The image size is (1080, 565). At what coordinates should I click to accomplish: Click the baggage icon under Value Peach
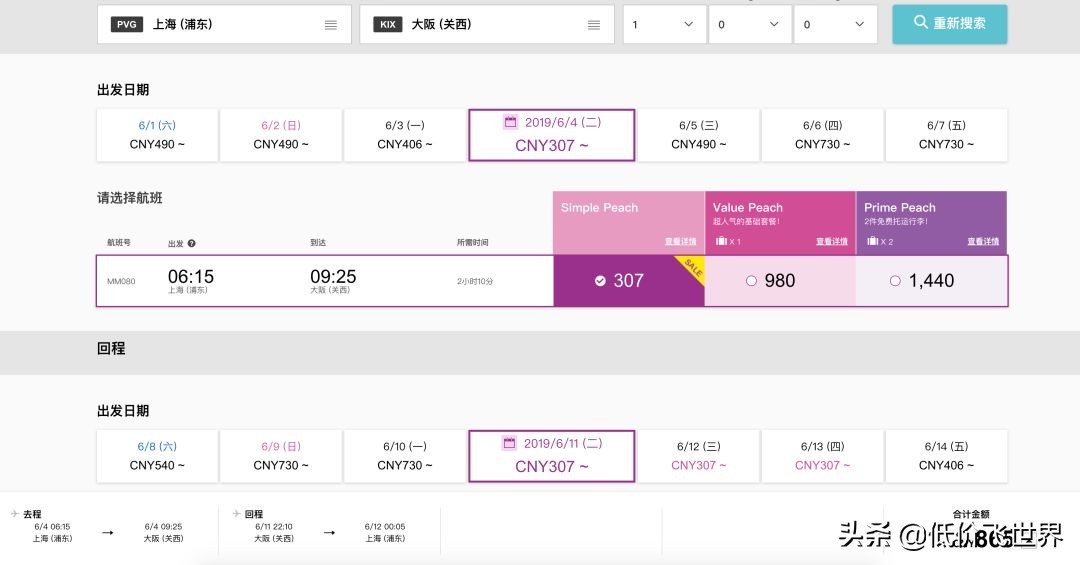click(x=720, y=242)
